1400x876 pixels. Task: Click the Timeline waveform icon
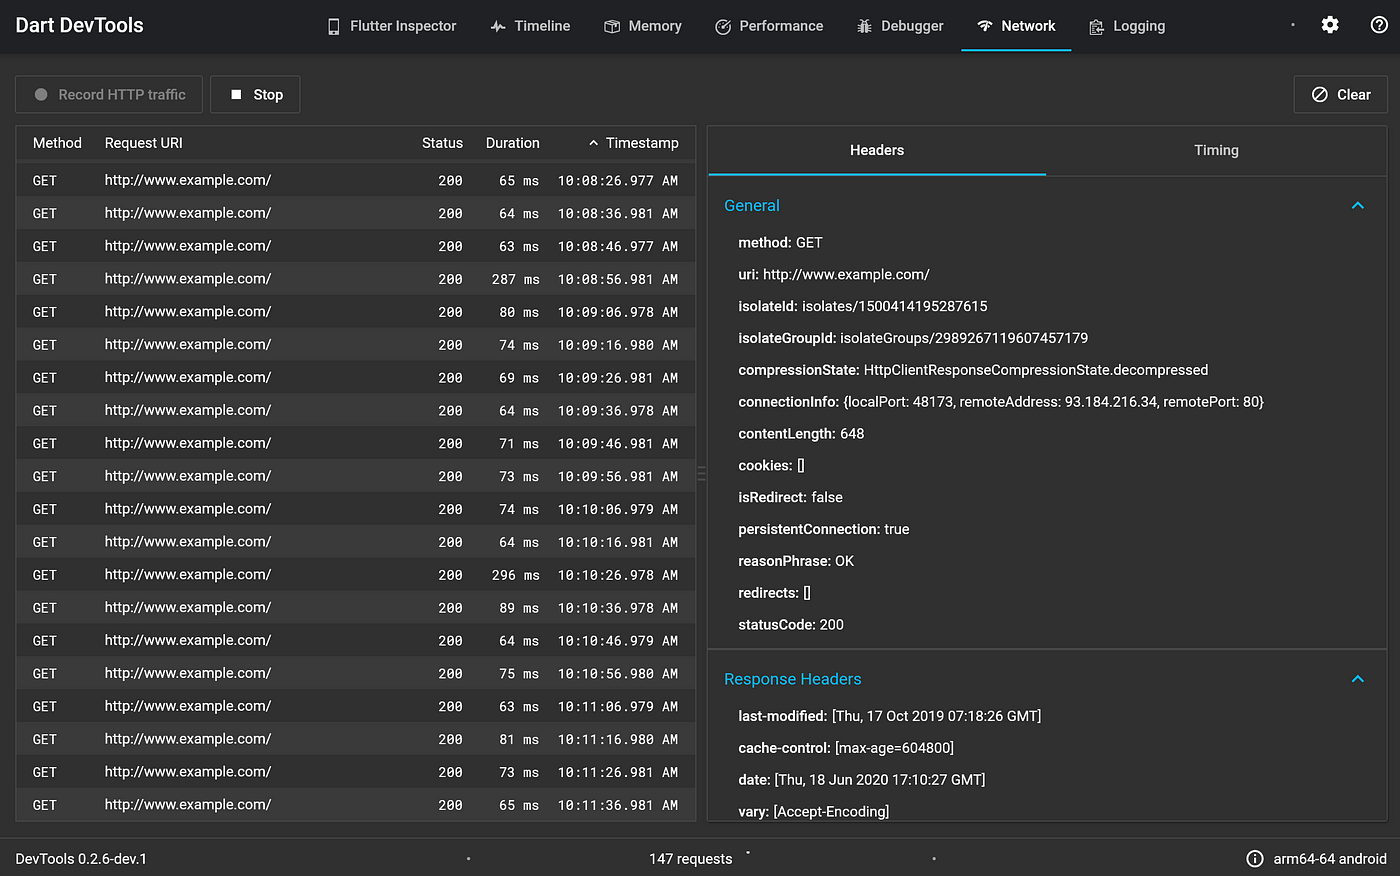(x=498, y=27)
